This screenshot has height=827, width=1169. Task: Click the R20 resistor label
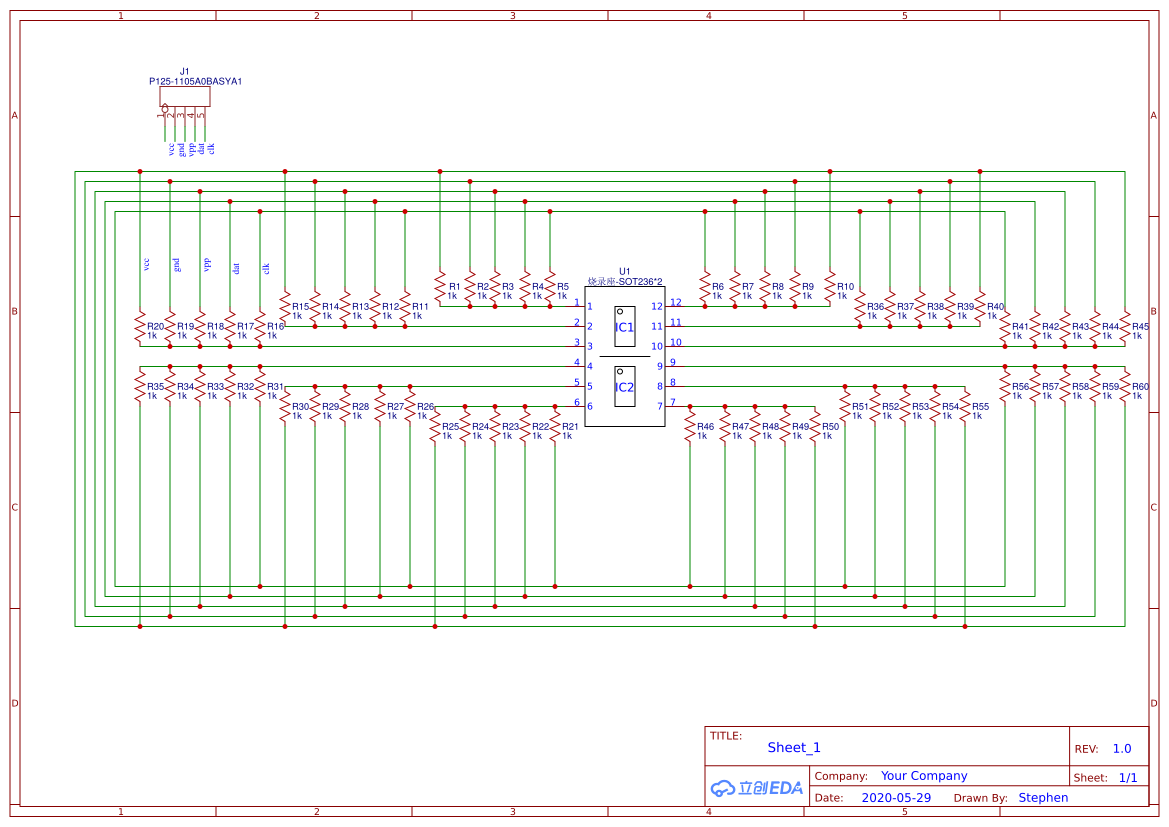coord(155,327)
